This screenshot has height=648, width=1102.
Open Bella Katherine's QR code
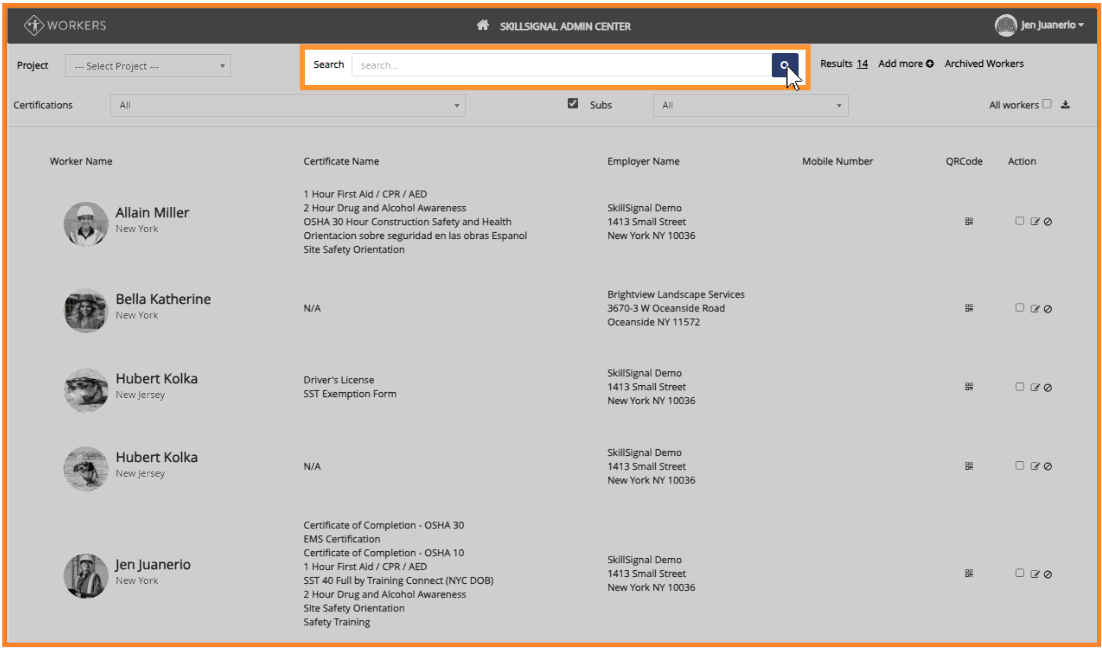[x=969, y=308]
